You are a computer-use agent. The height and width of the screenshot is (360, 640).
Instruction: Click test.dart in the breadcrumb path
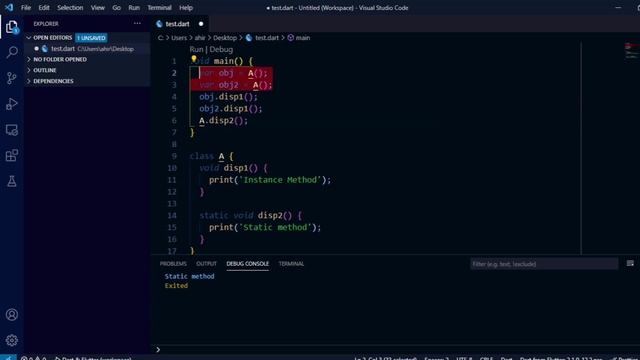coord(267,38)
